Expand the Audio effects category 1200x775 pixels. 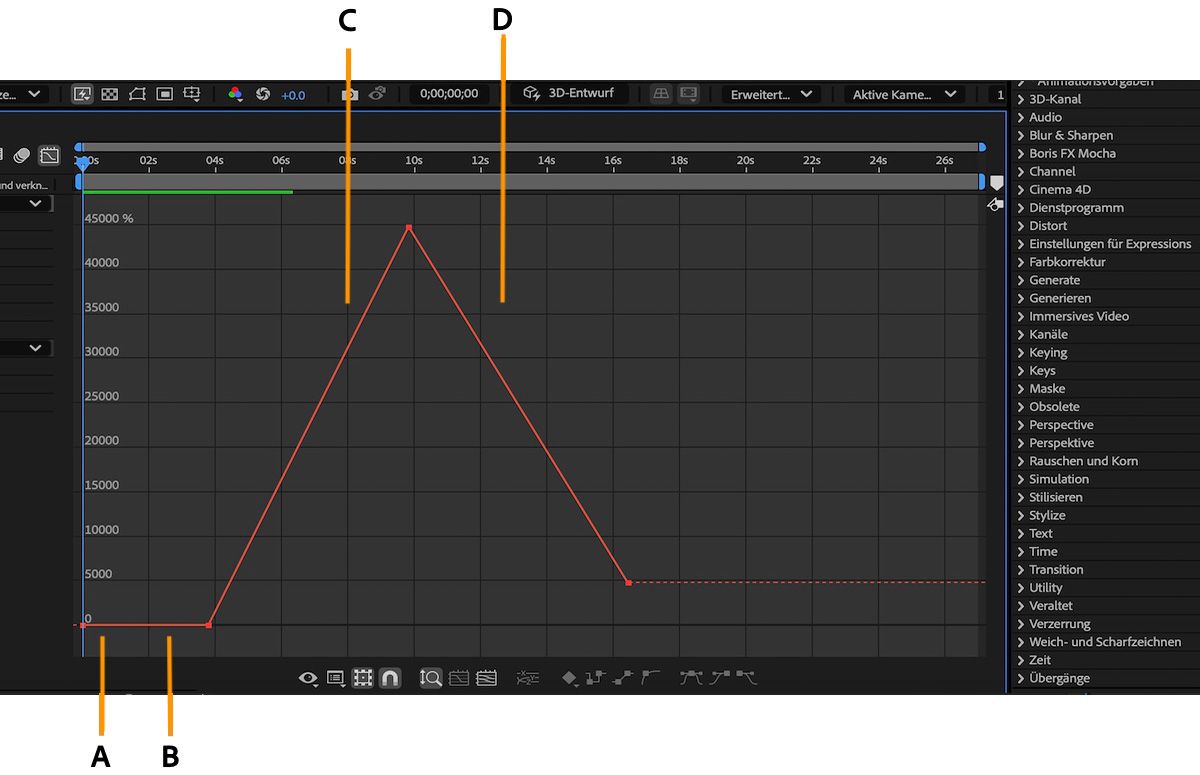click(1022, 117)
